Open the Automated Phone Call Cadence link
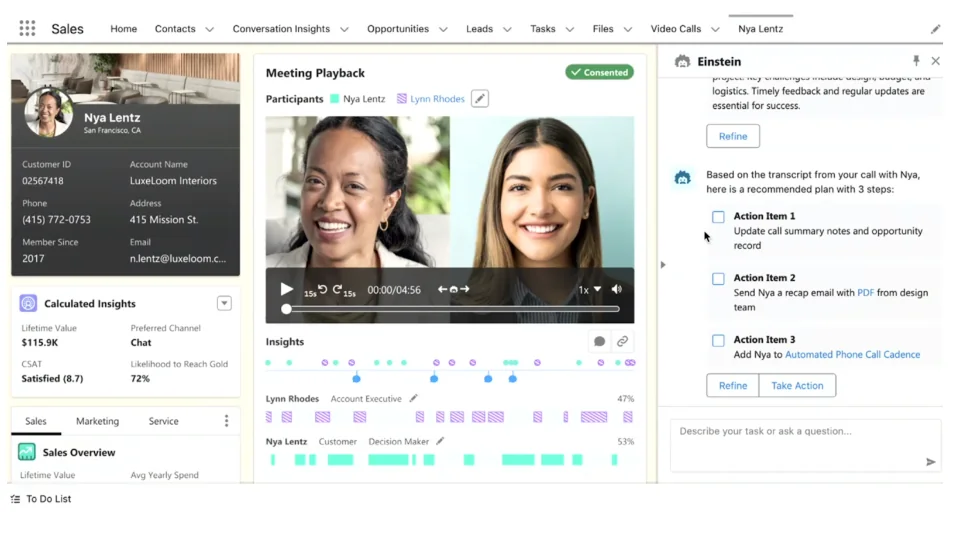Viewport: 958px width, 534px height. [852, 354]
